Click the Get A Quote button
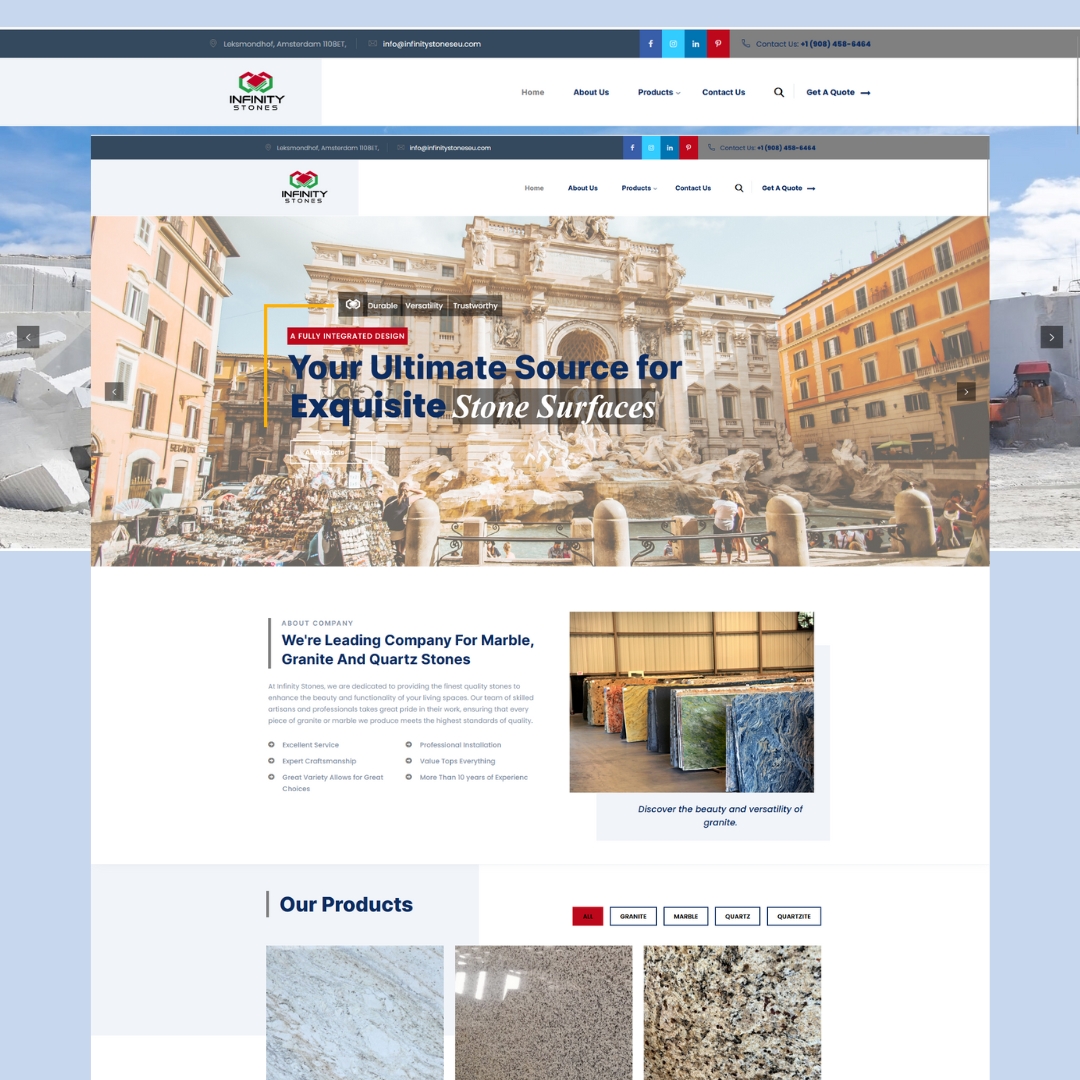Image resolution: width=1080 pixels, height=1080 pixels. point(831,92)
